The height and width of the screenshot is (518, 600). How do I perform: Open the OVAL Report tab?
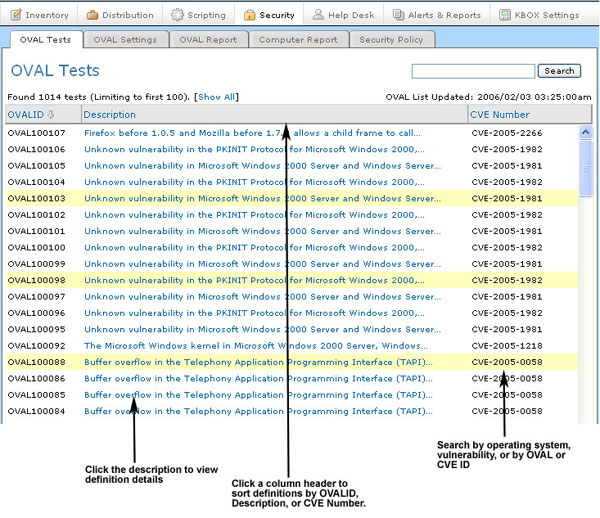pos(207,40)
